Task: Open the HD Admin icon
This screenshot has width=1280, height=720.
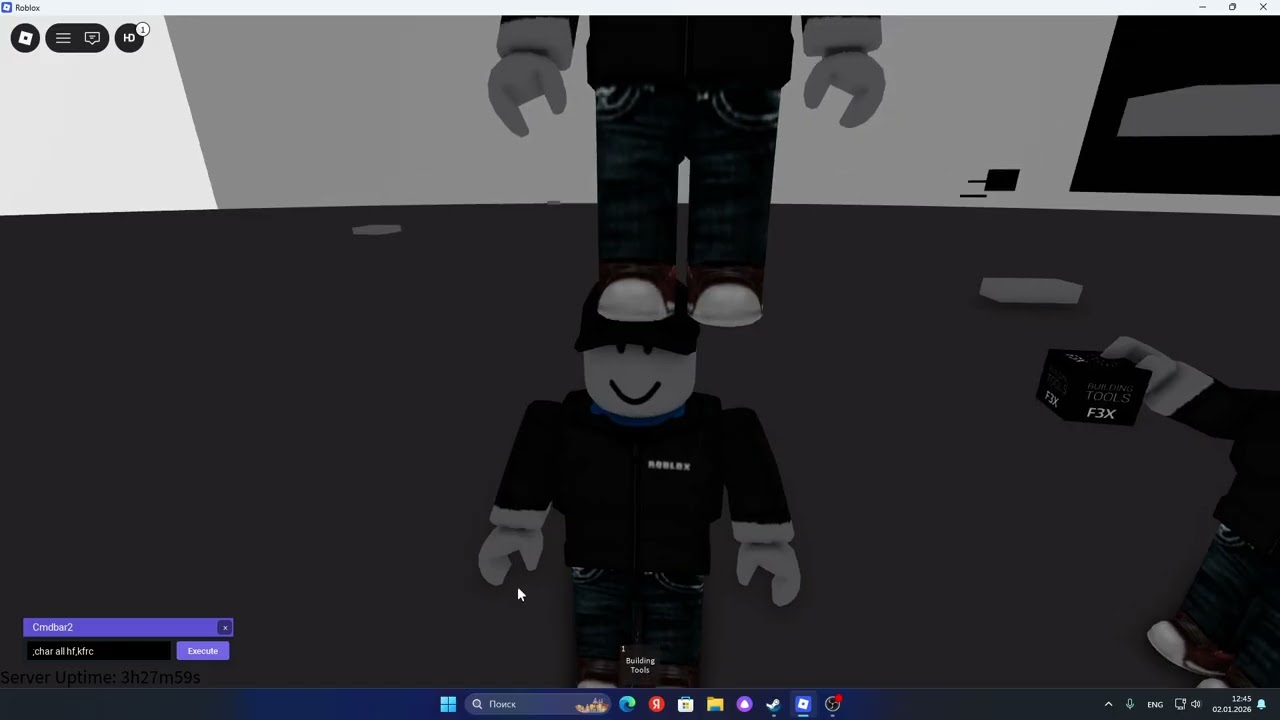Action: (129, 38)
